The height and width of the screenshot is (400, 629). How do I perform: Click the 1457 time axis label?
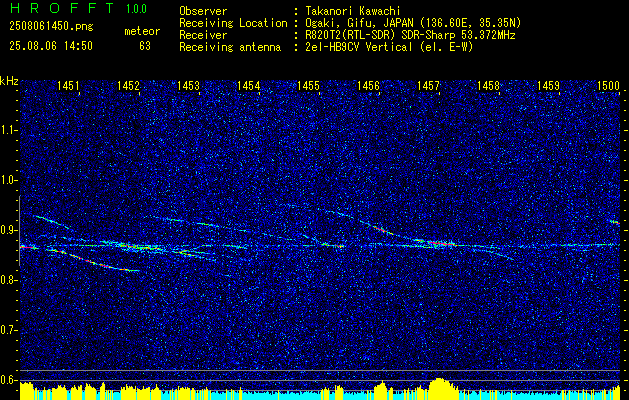point(428,85)
